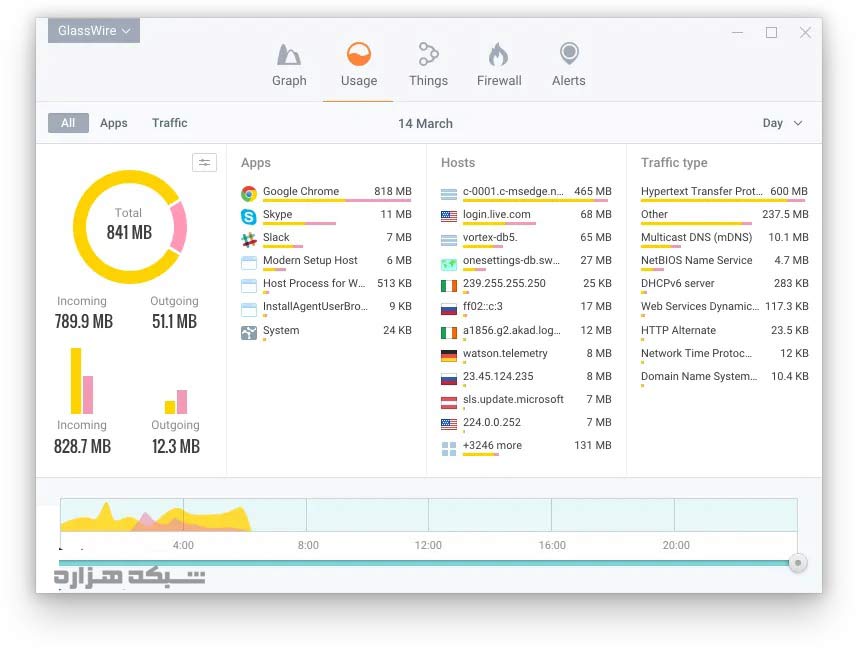Click the flag beside sls.update.microsoft
The height and width of the screenshot is (649, 858).
tap(449, 402)
